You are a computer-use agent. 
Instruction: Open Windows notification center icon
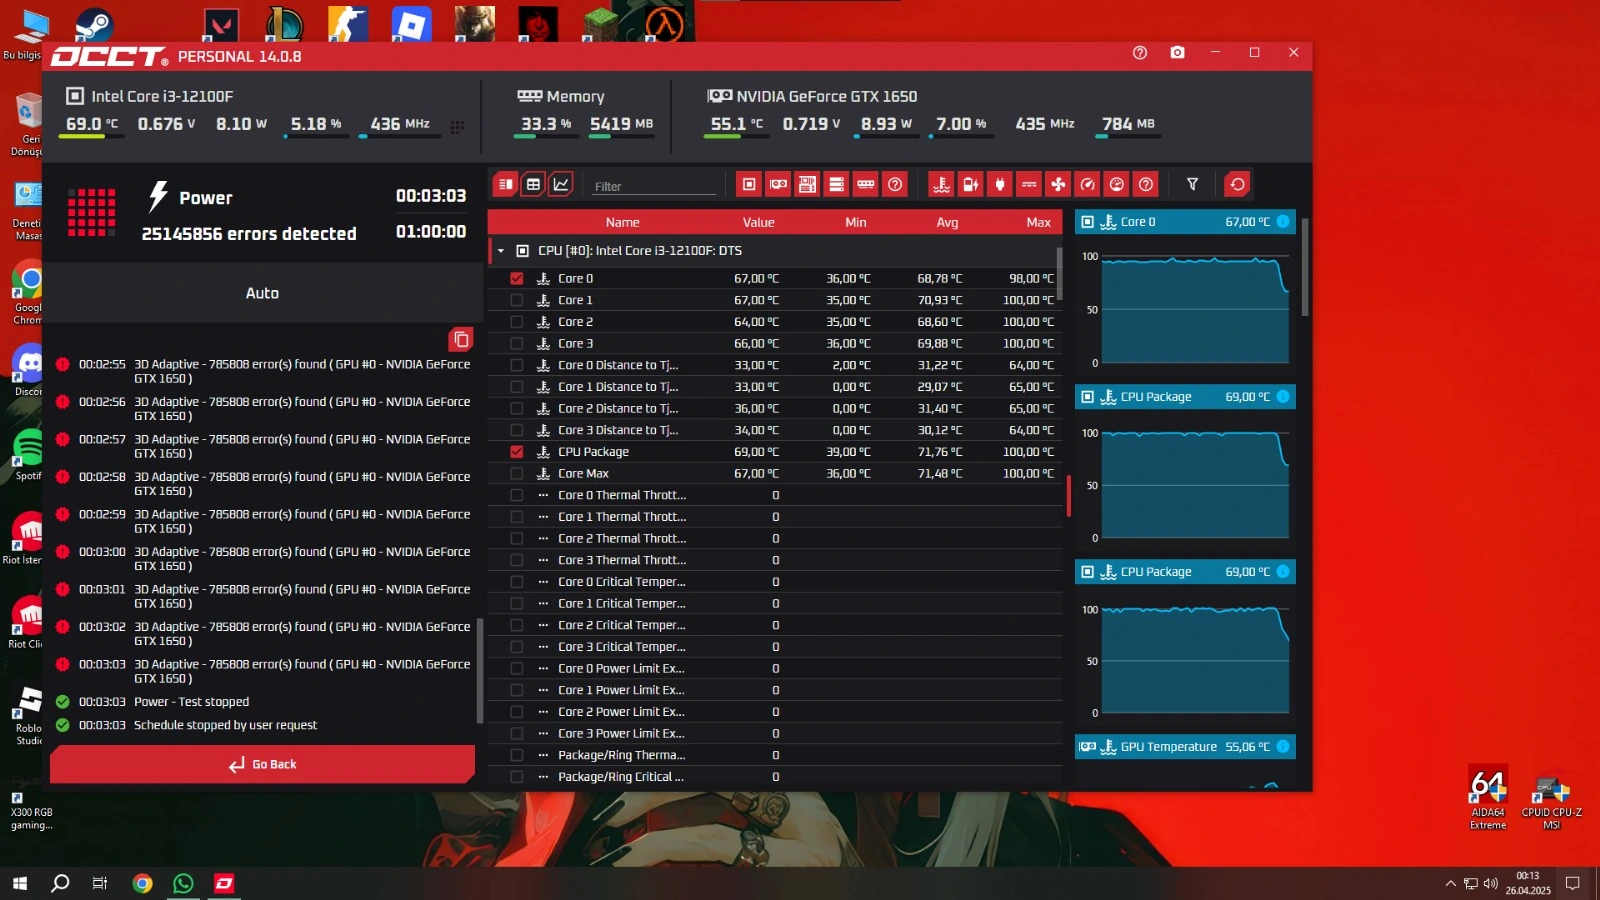[1573, 883]
